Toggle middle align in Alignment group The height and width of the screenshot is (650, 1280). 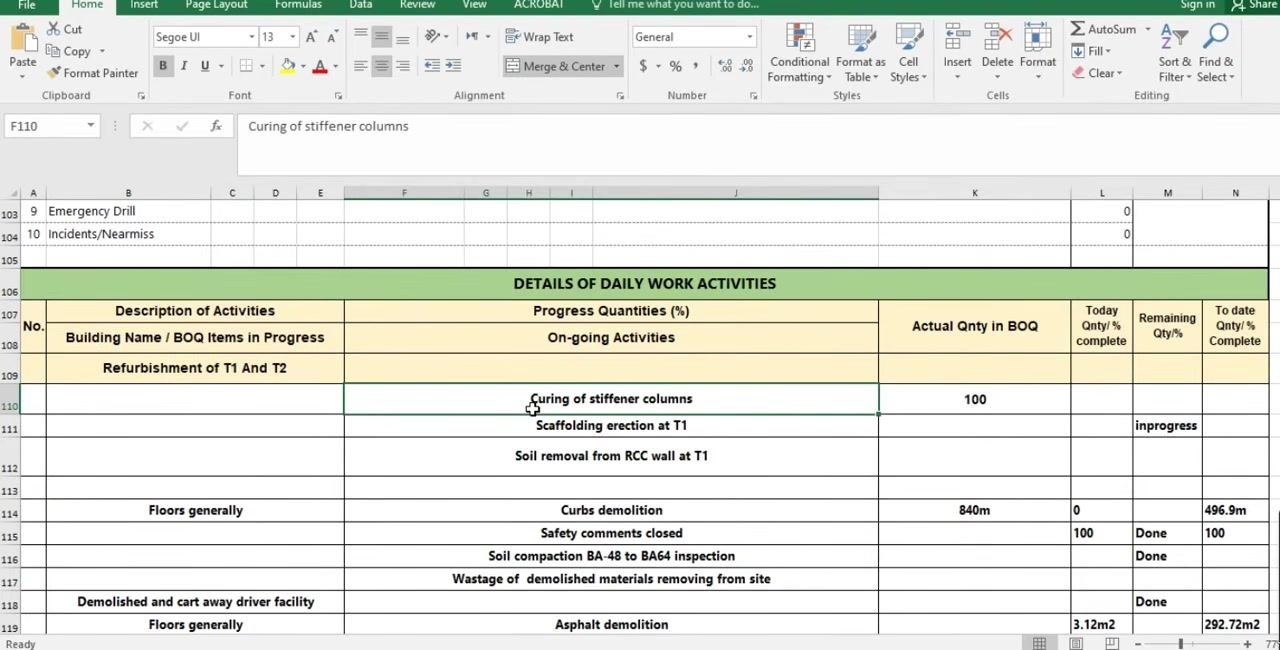(381, 37)
